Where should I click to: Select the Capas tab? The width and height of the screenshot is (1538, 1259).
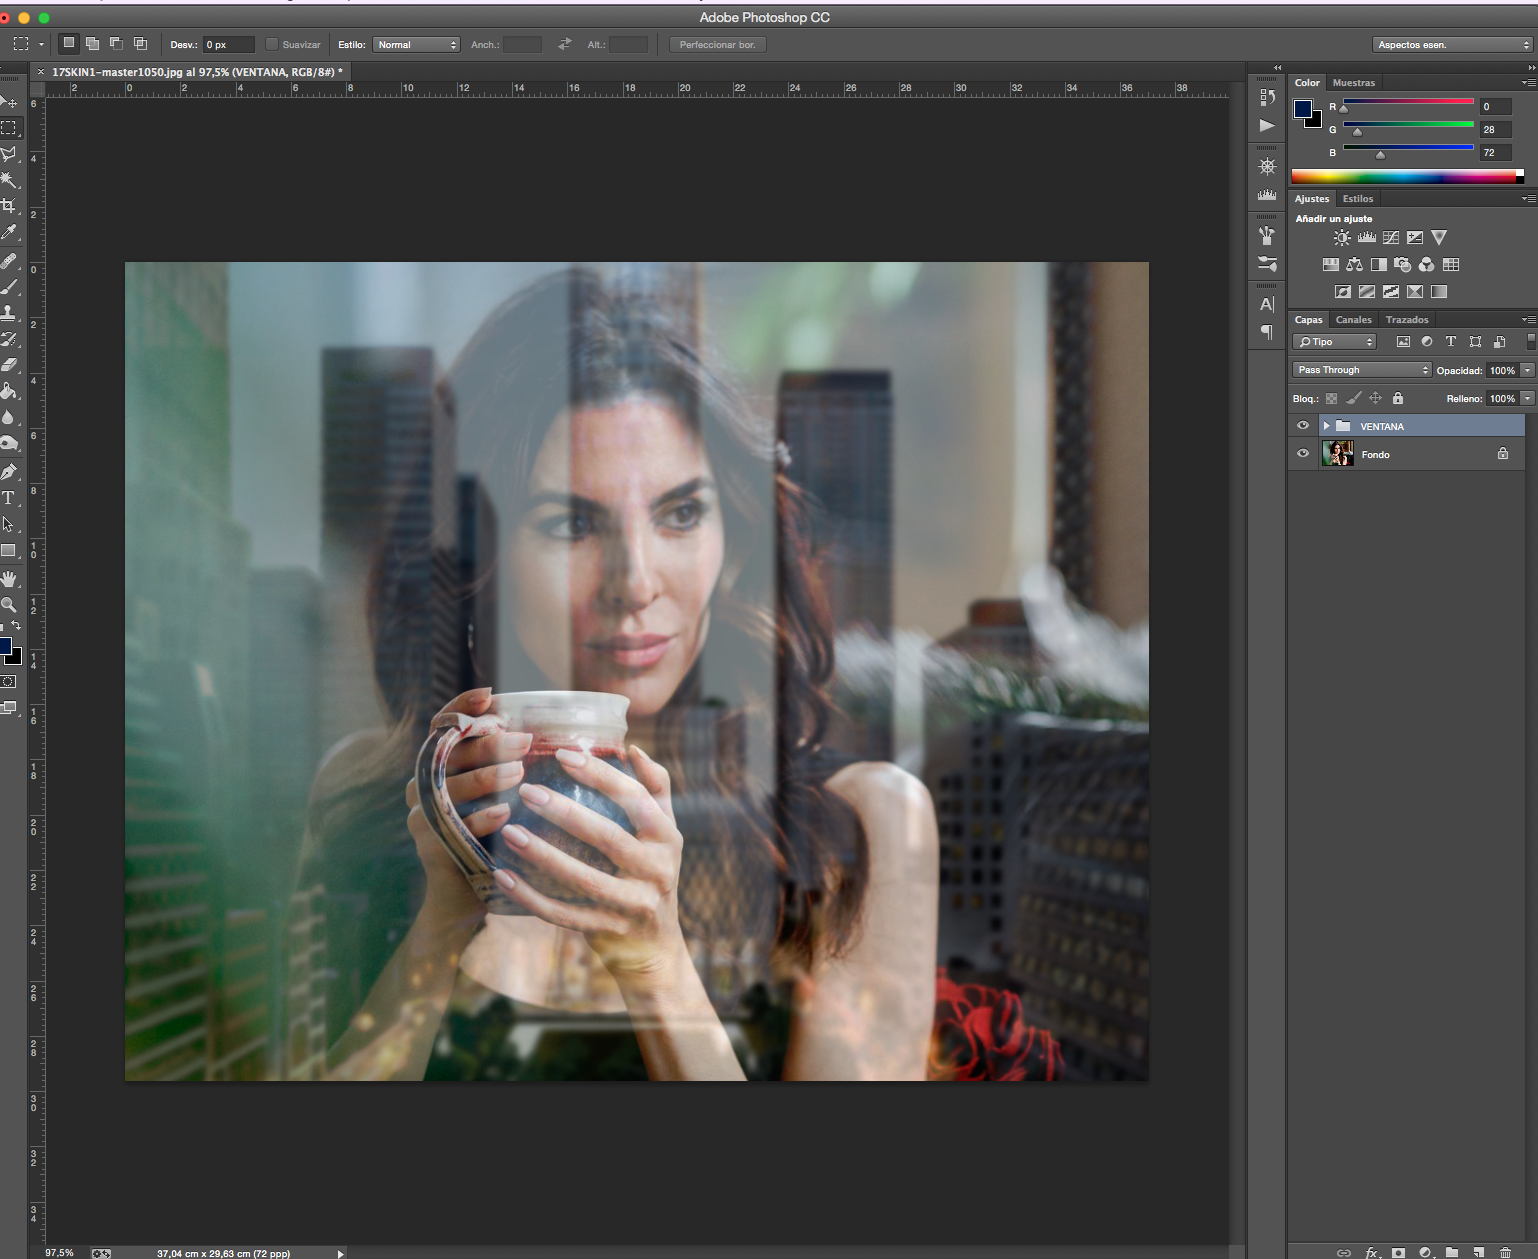(1308, 320)
